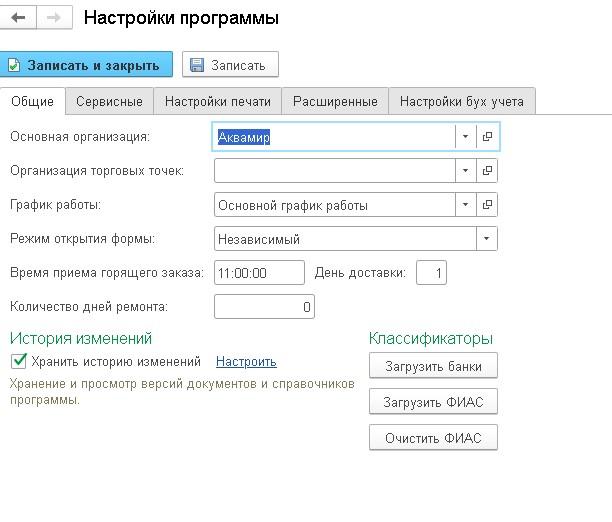Screen dimensions: 612x522
Task: Click the Очистить ФИАС button
Action: [x=433, y=438]
